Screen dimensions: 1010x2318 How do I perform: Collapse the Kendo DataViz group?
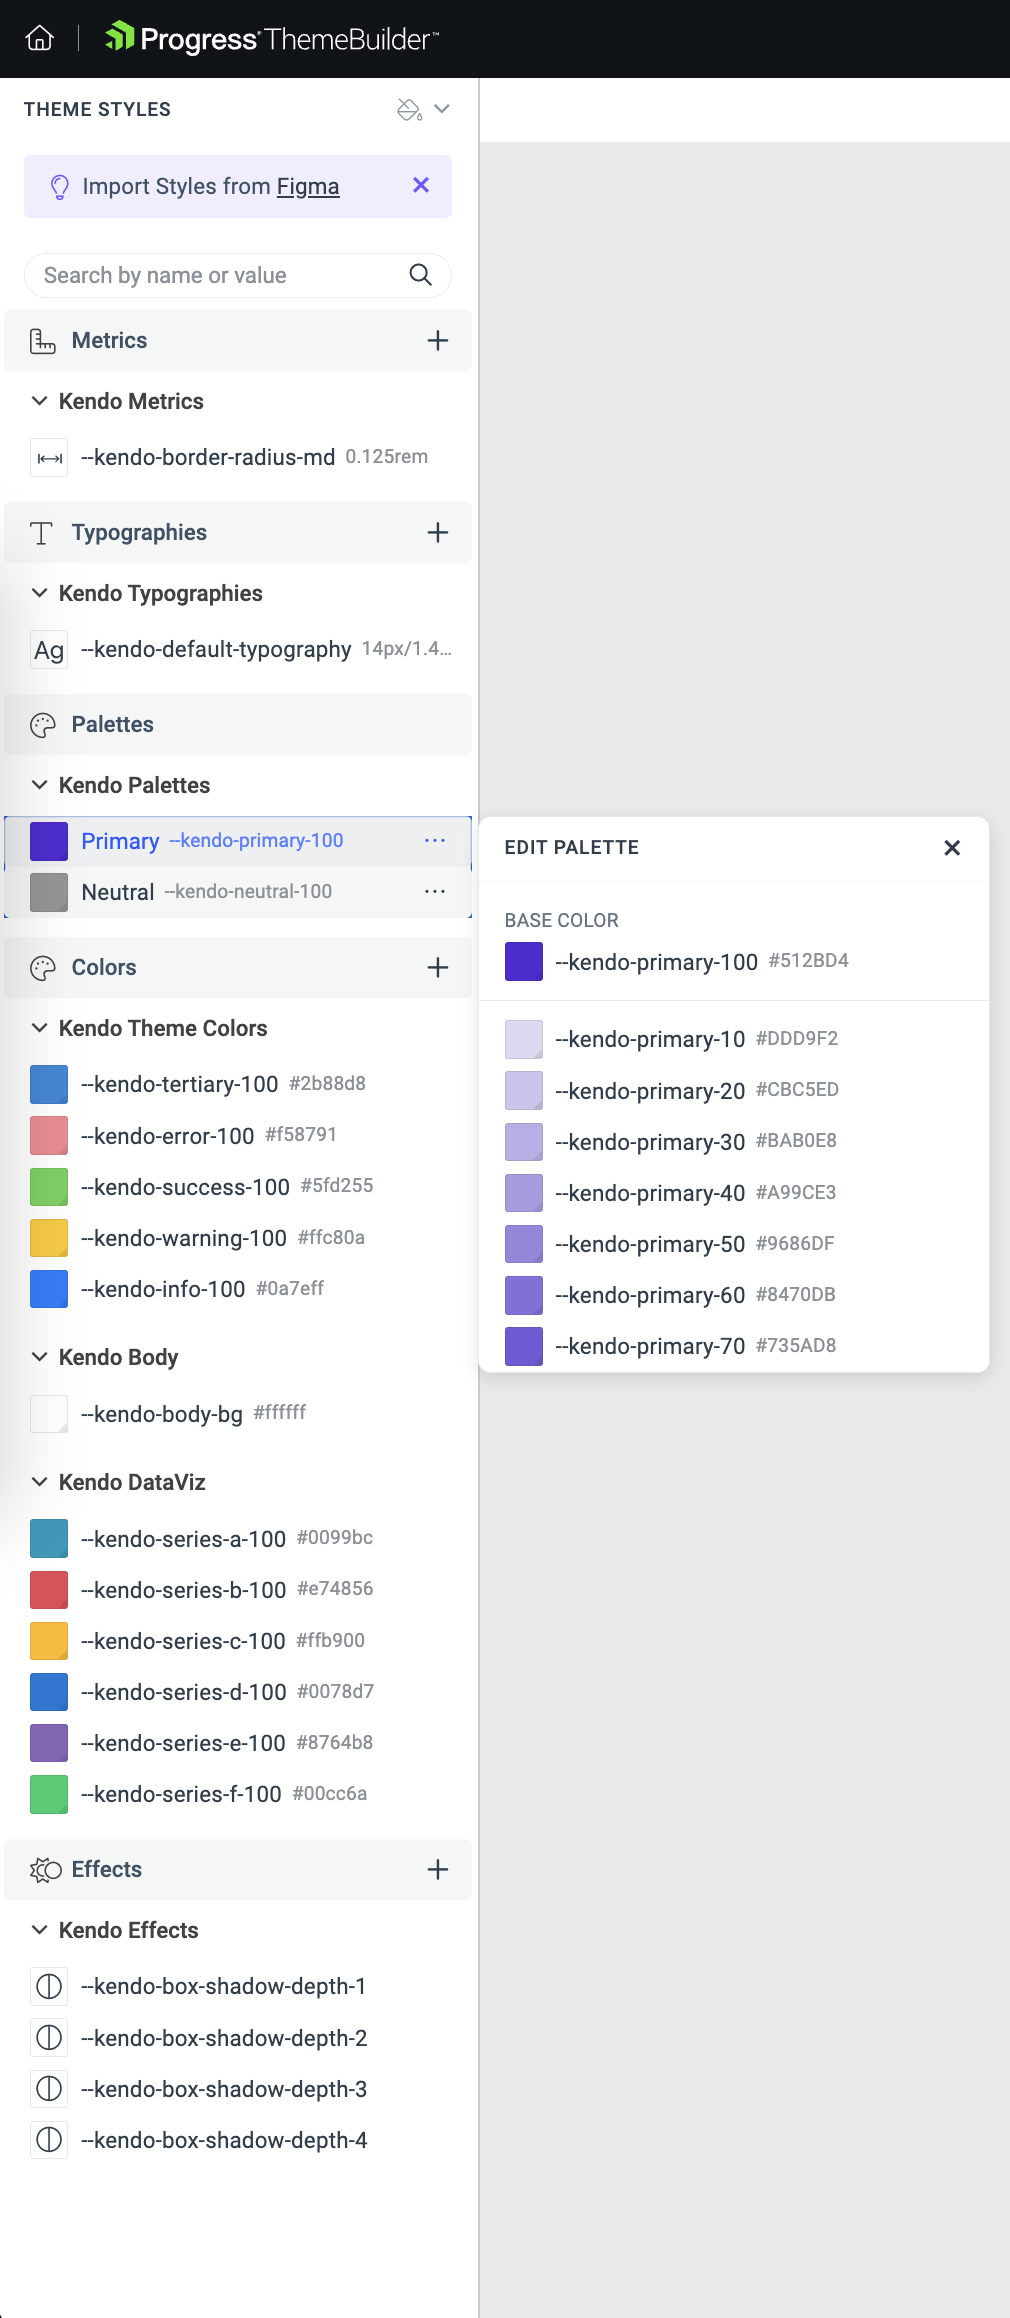tap(40, 1482)
